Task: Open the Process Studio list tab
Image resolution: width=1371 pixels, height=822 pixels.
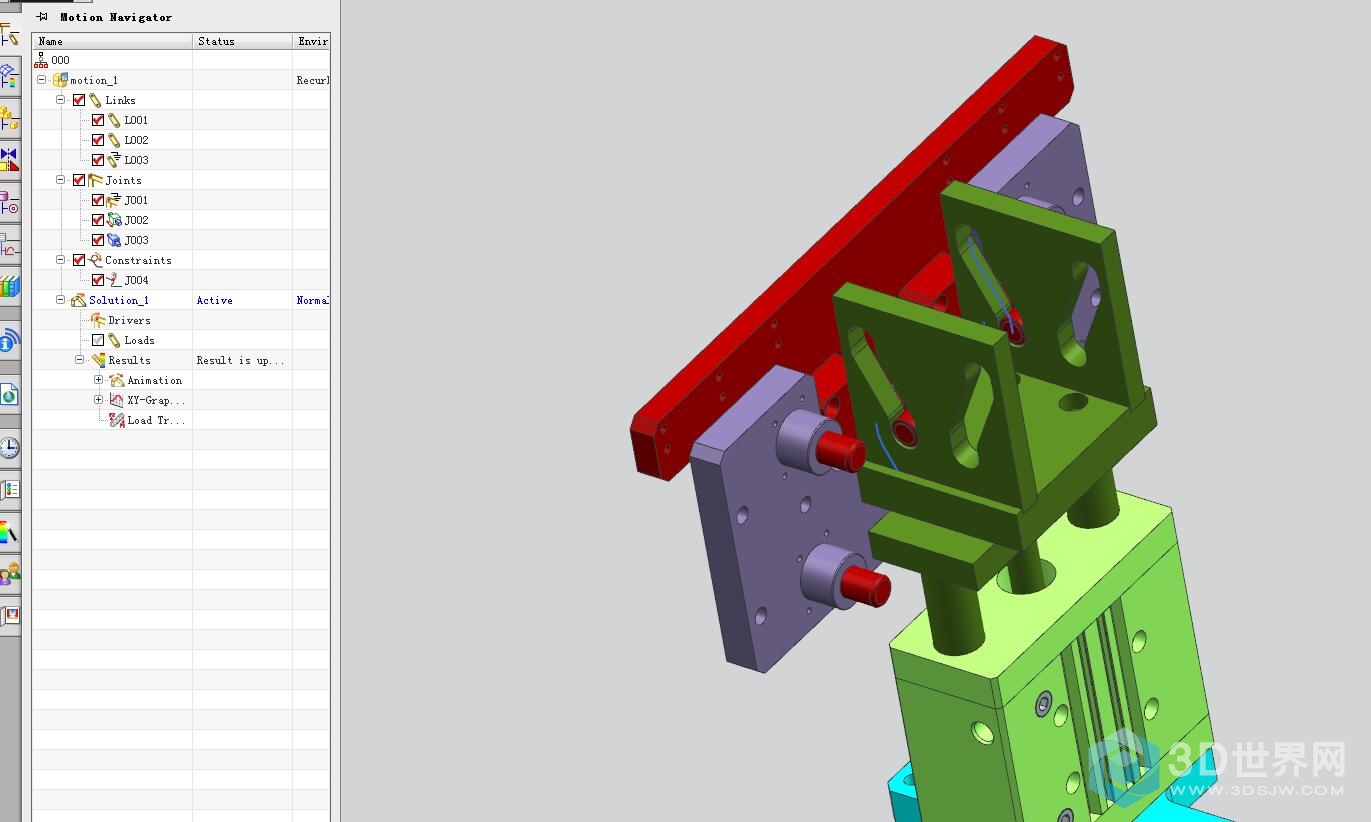Action: [9, 489]
